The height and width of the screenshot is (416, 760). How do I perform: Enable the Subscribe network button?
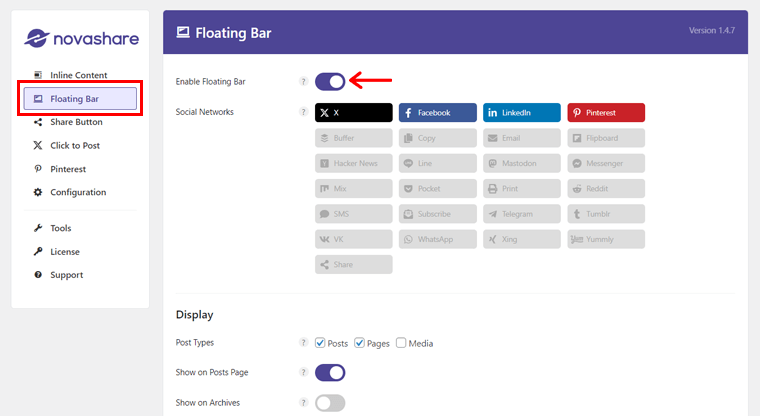pos(438,214)
